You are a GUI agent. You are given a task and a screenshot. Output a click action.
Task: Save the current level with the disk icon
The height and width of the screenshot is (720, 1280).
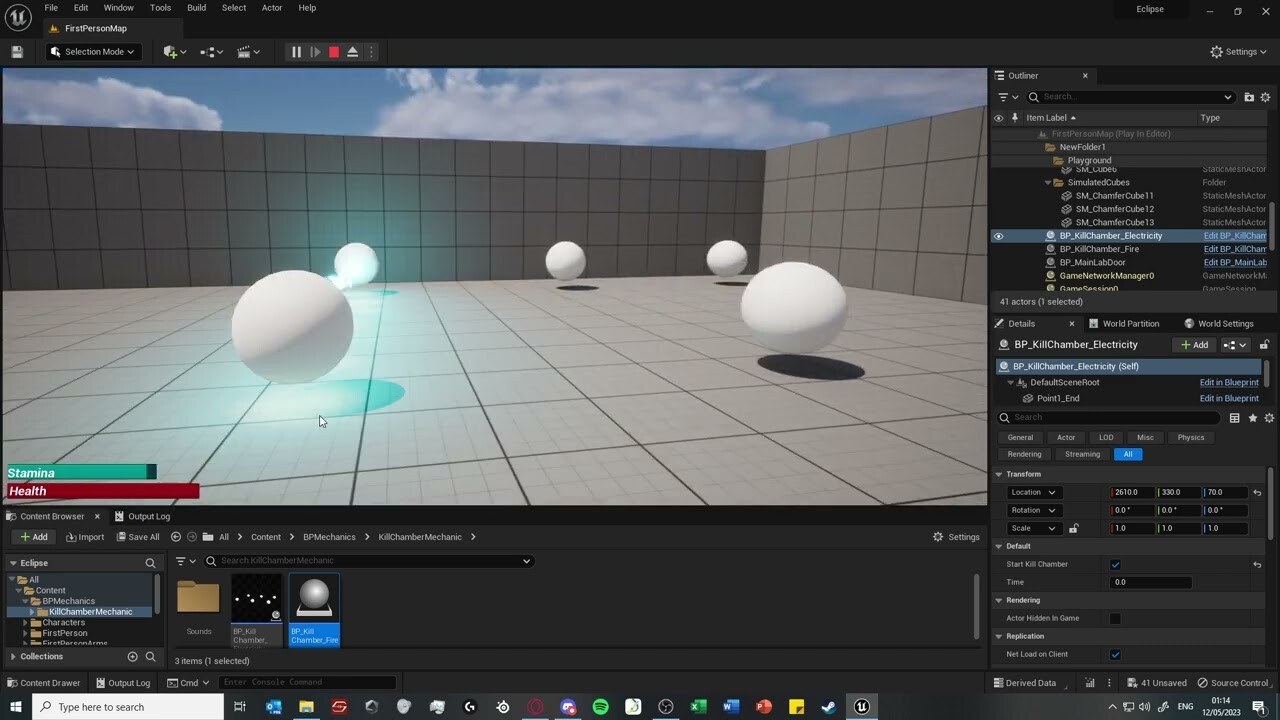tap(17, 52)
